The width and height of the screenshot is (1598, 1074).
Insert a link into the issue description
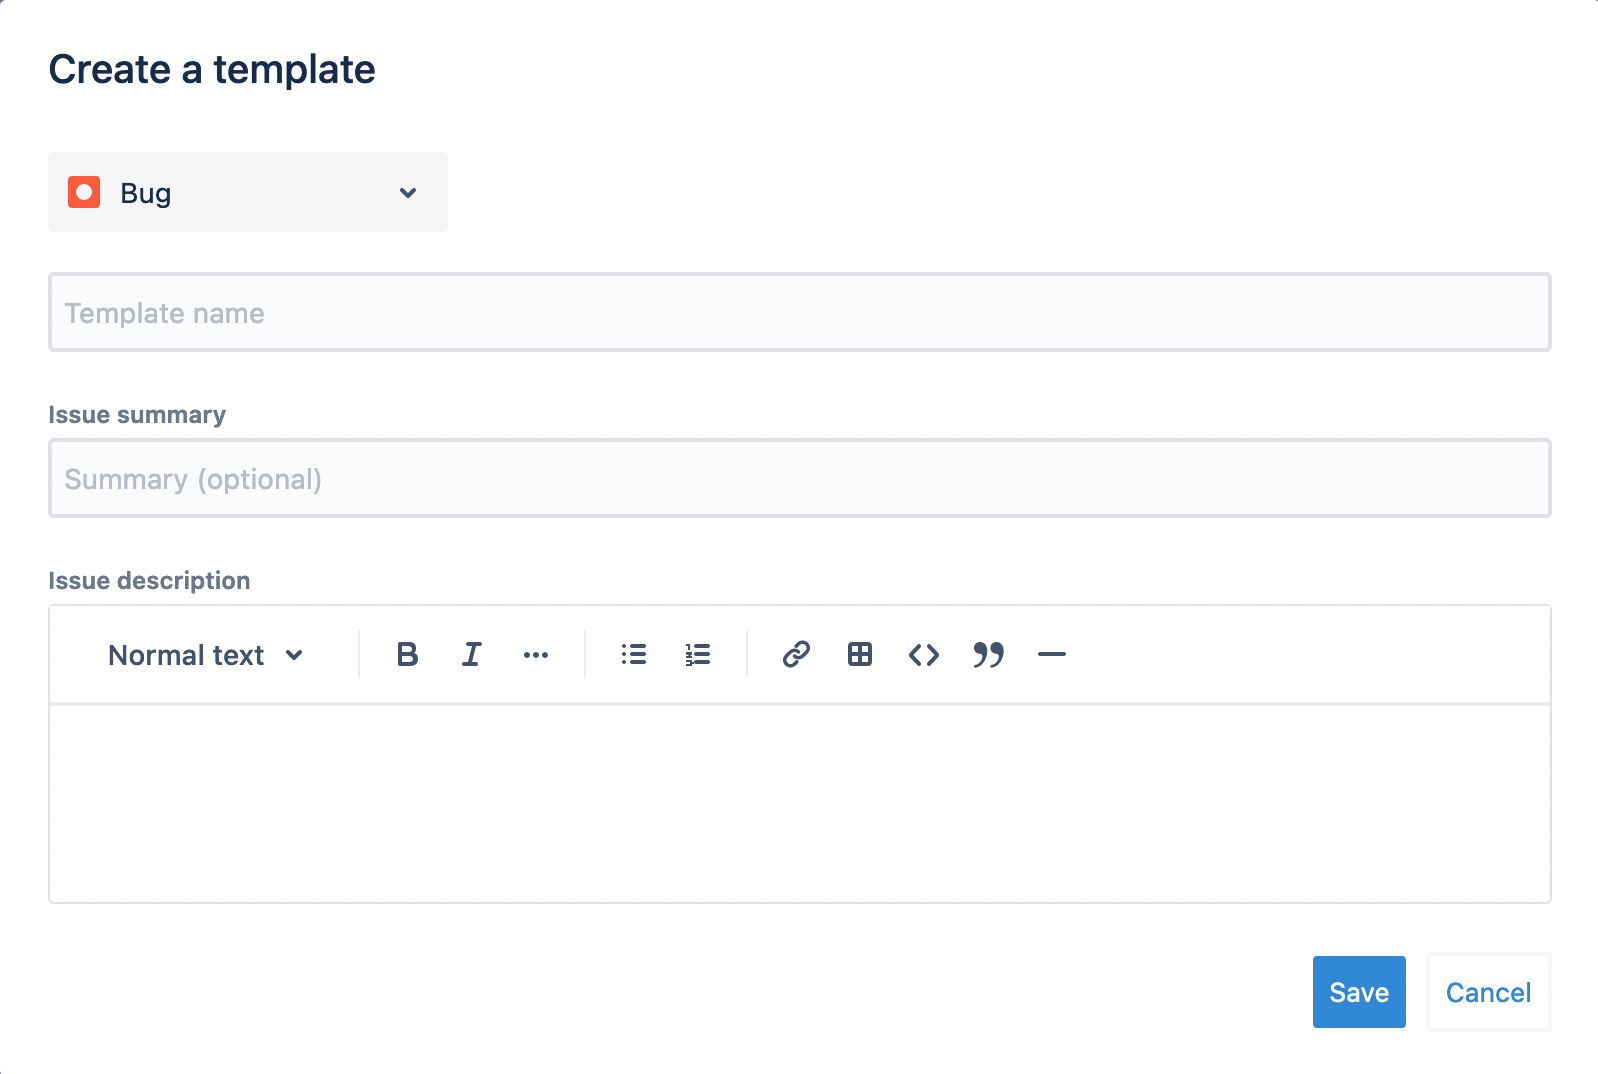tap(795, 655)
